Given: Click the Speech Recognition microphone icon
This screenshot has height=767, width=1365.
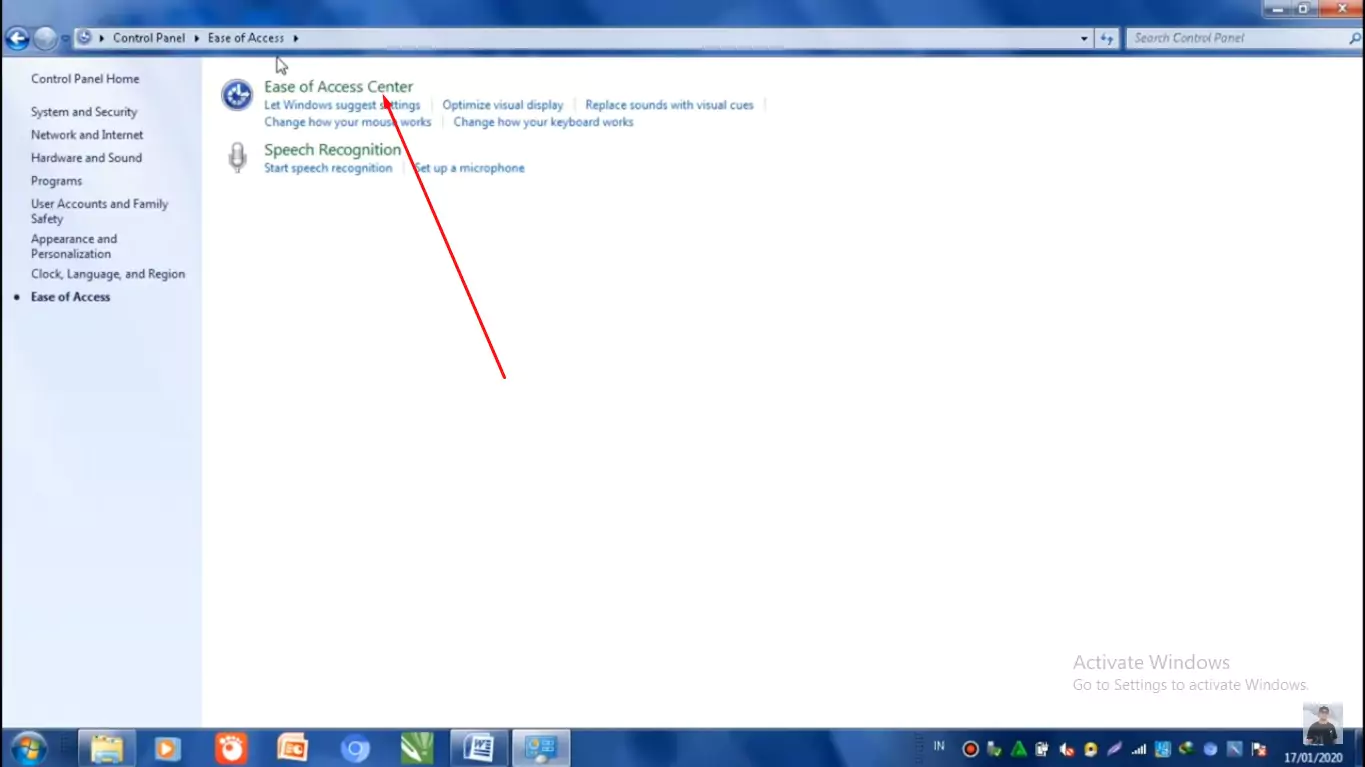Looking at the screenshot, I should (237, 157).
